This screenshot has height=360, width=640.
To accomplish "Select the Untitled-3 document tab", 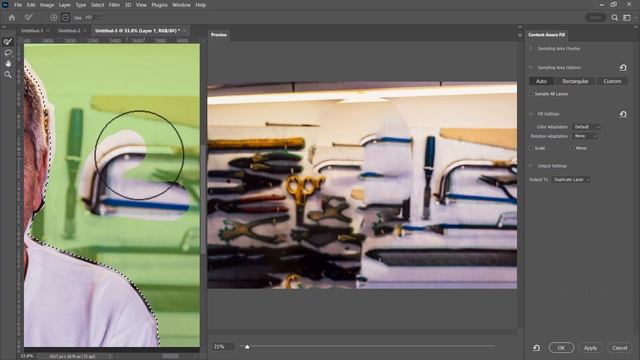I will 137,31.
